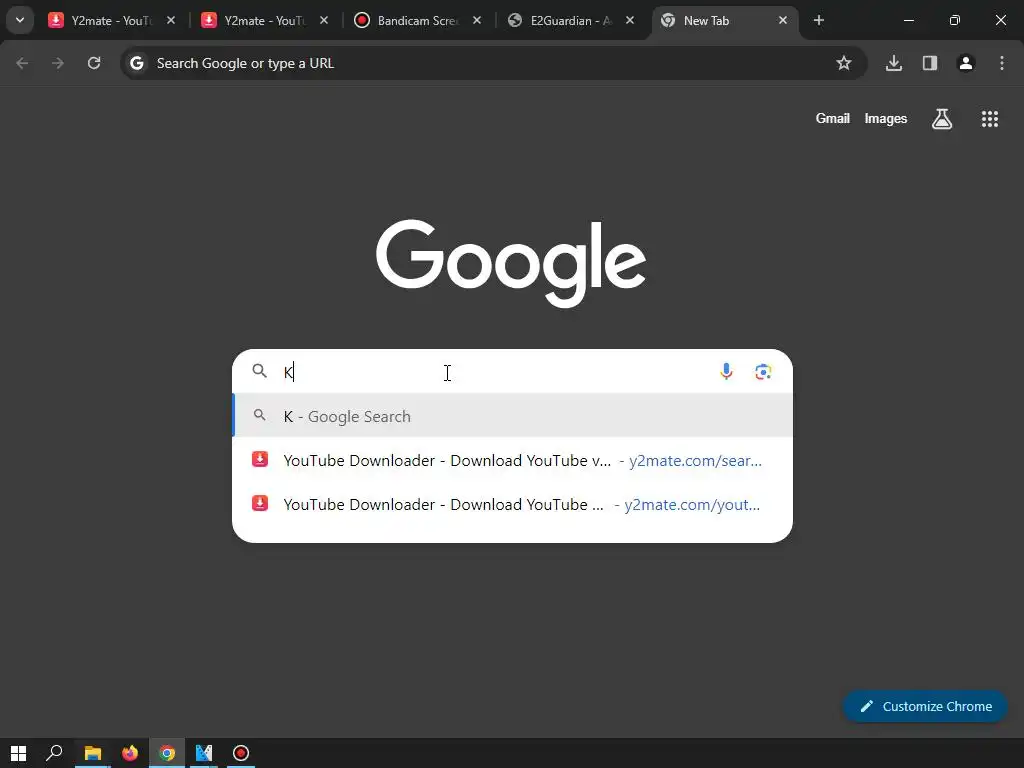Open the tab search dropdown arrow

20,20
